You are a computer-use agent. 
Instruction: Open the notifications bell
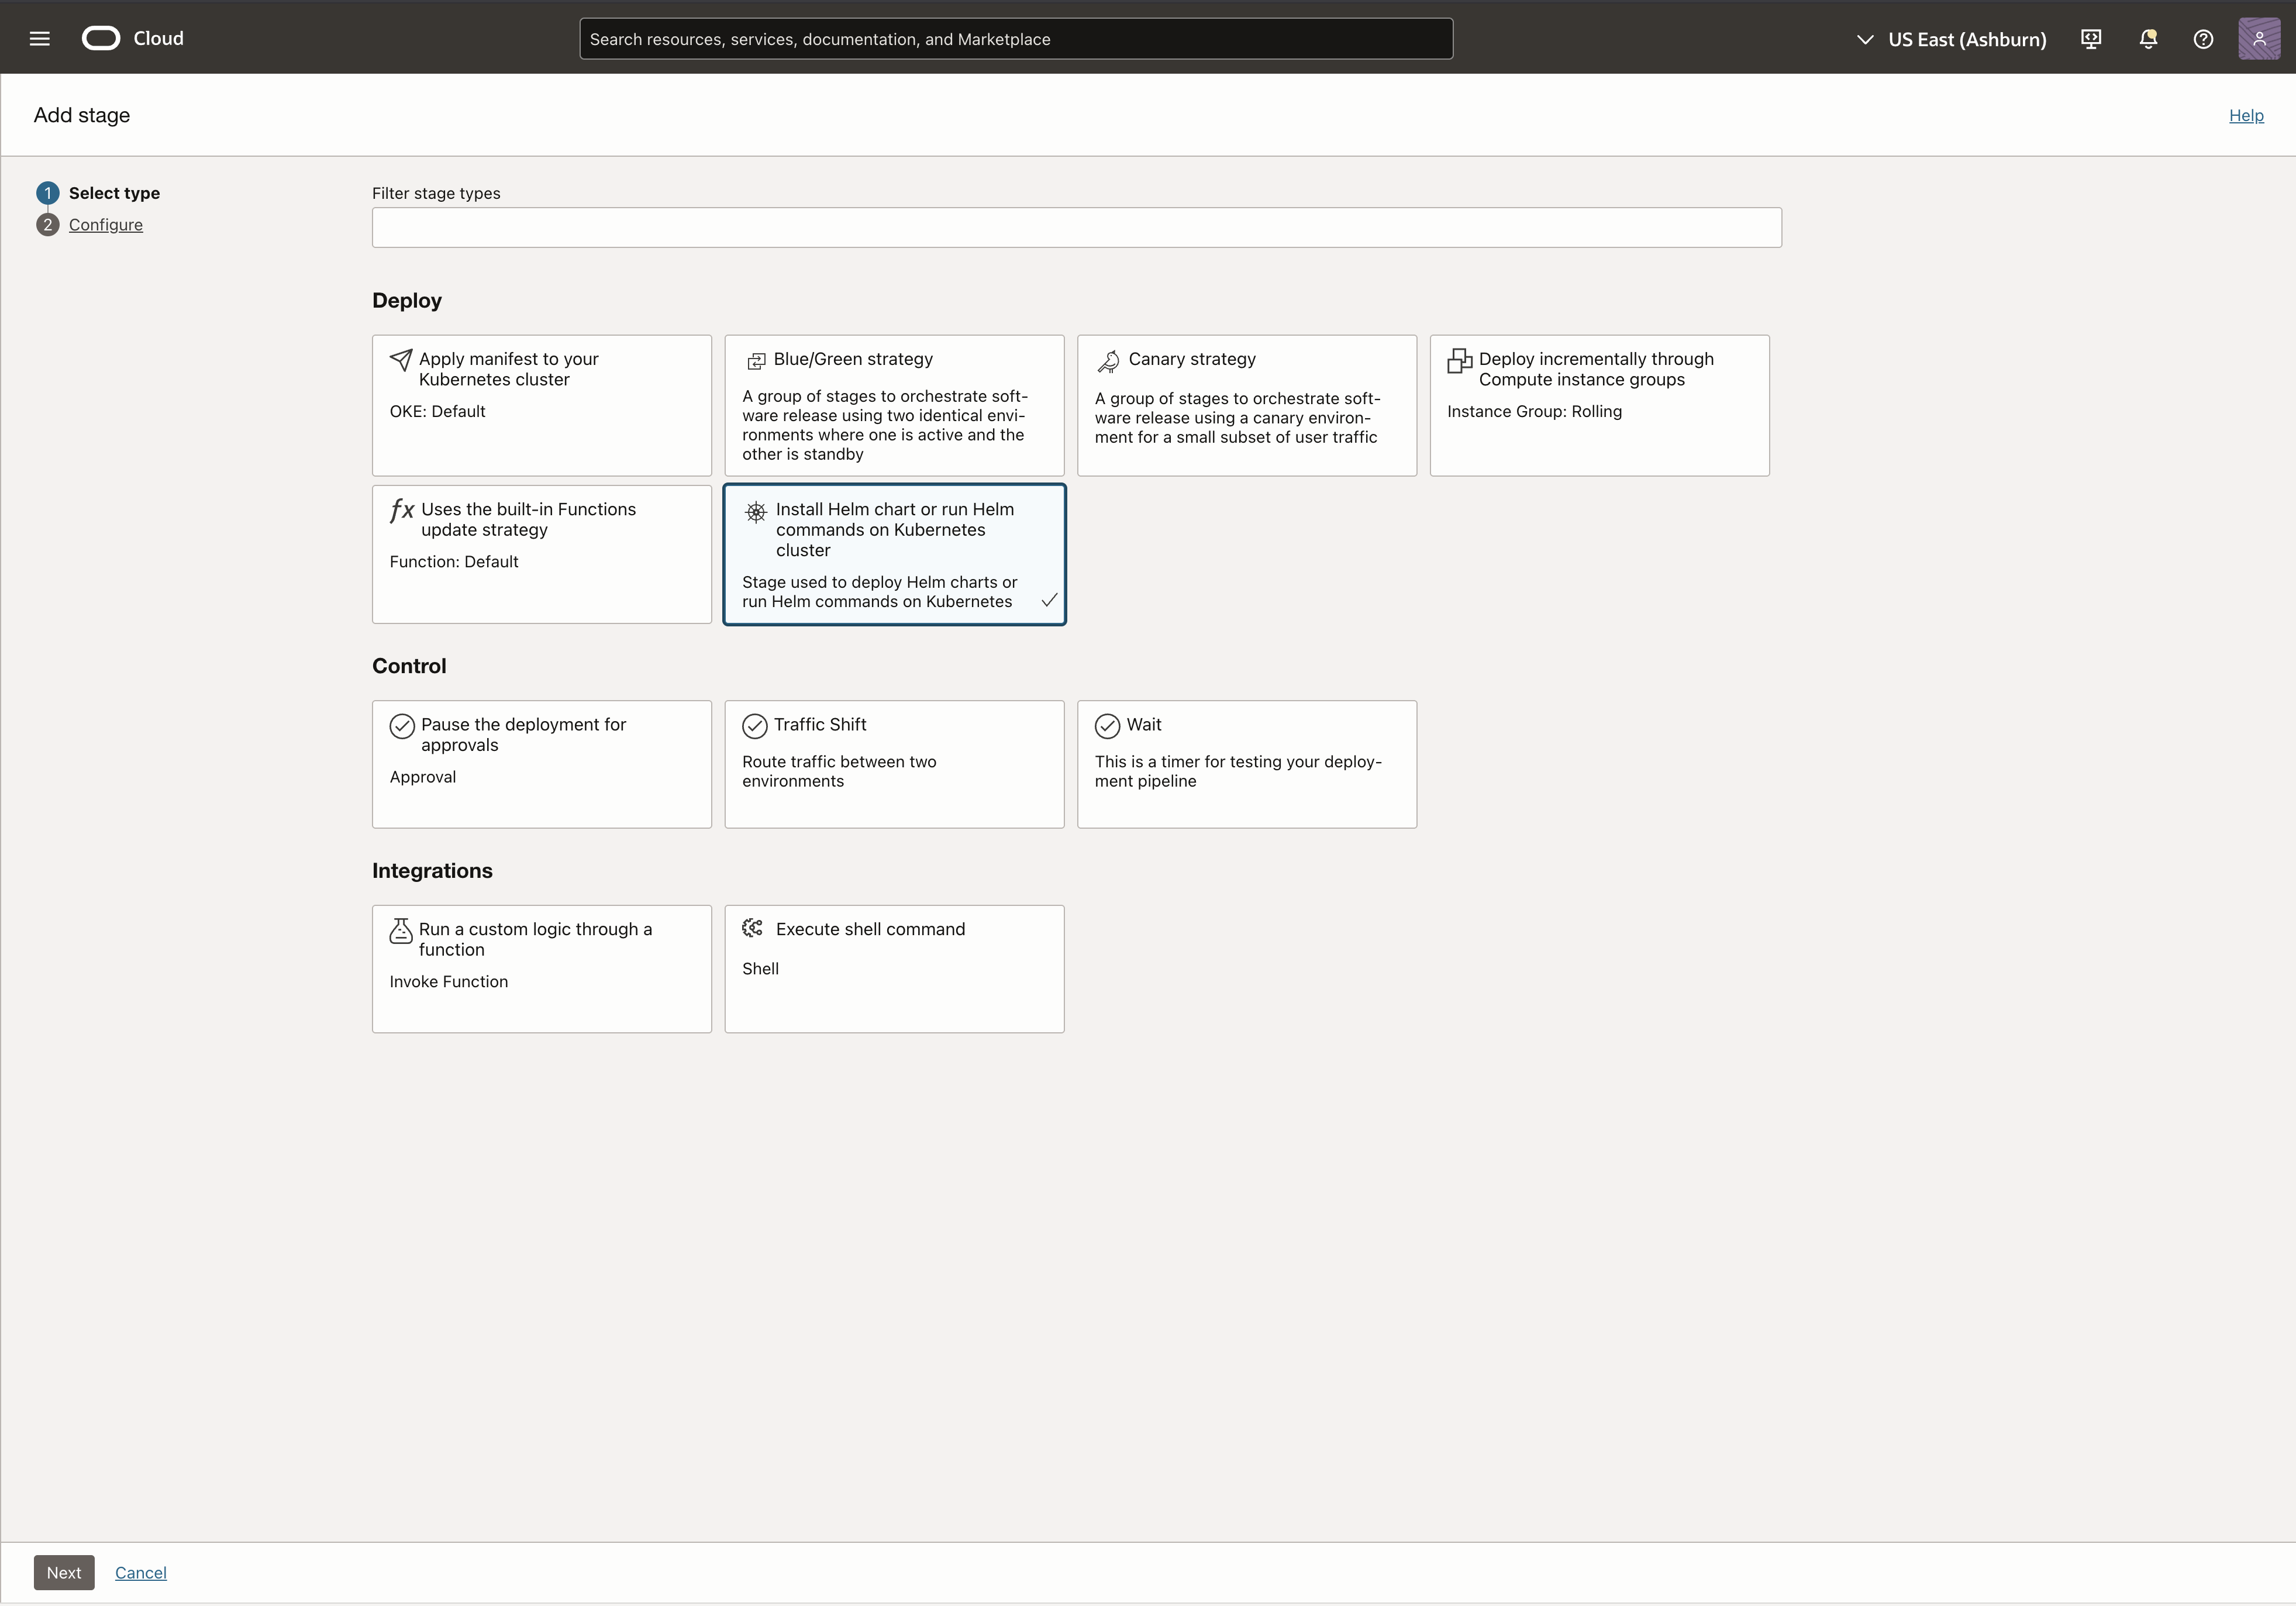click(x=2147, y=39)
